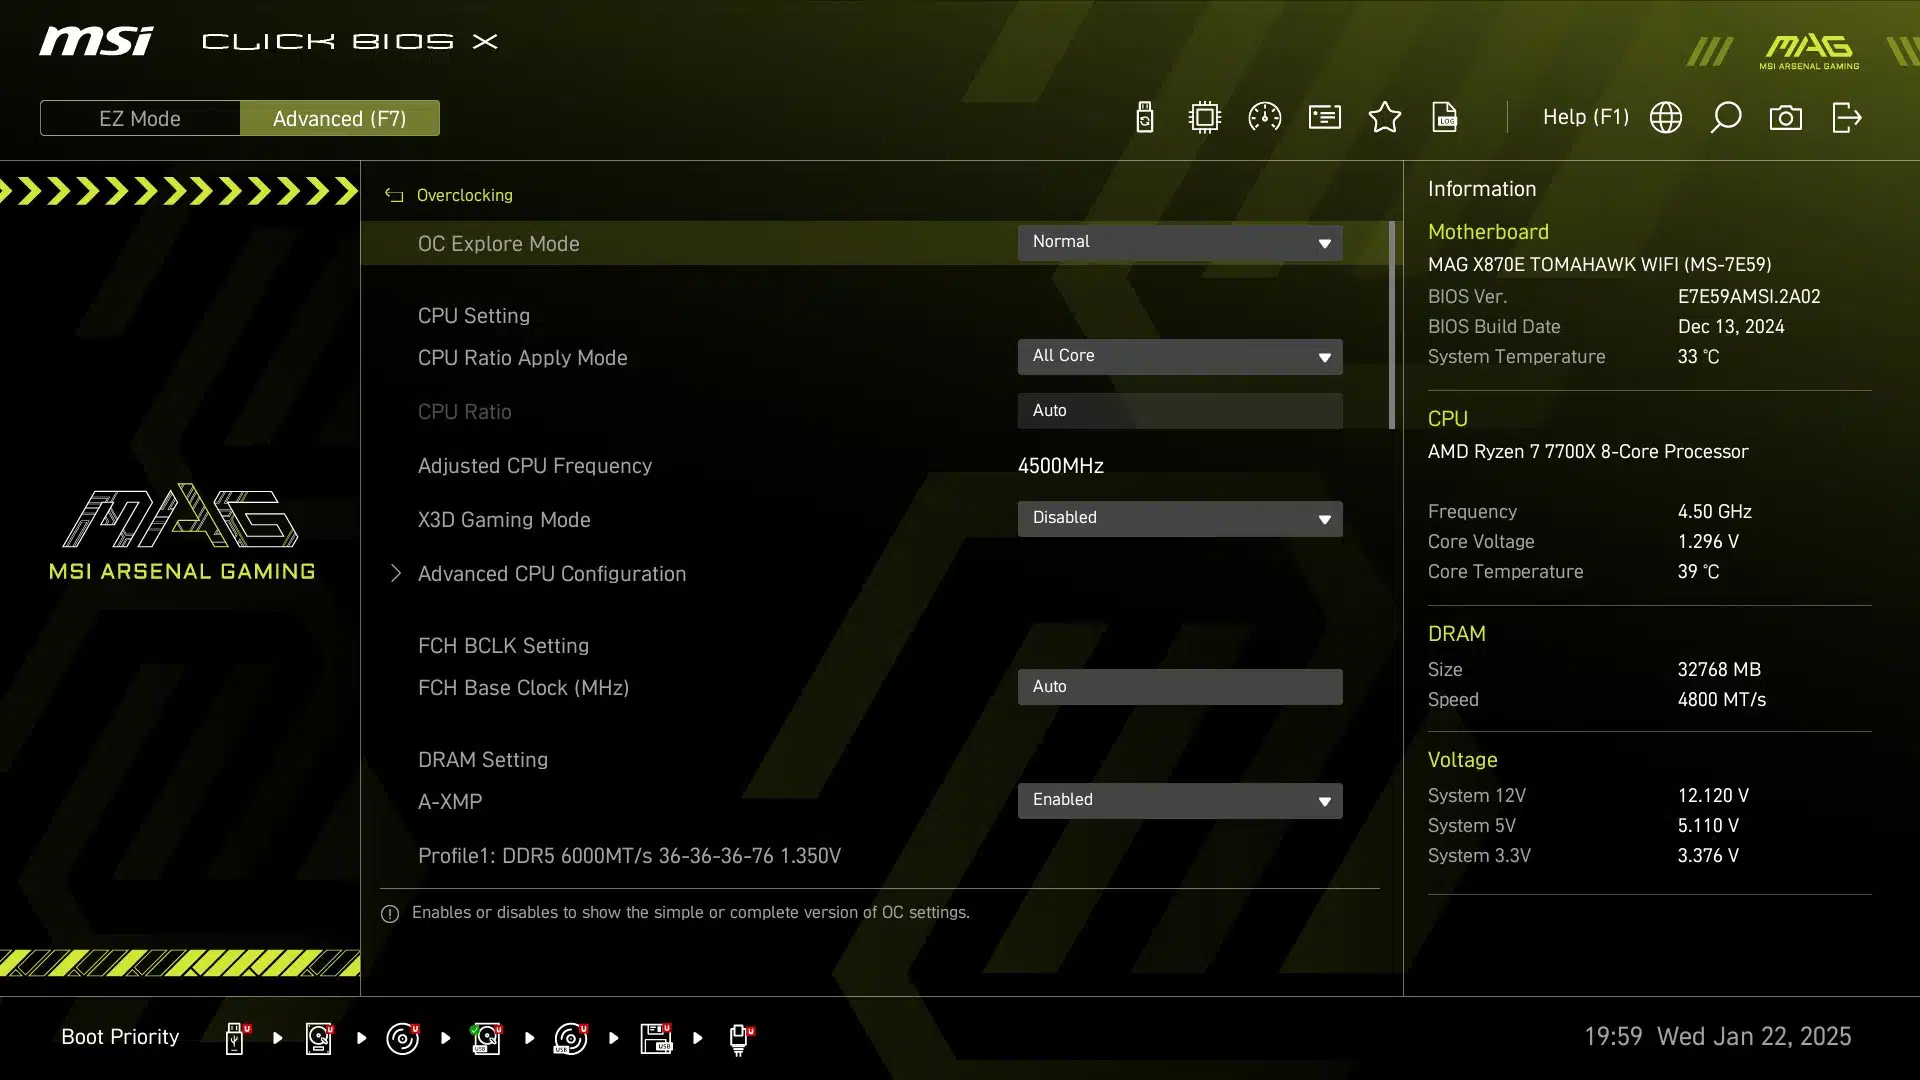Open the M-Flash USB BIOS update icon
Image resolution: width=1920 pixels, height=1080 pixels.
pos(1145,118)
